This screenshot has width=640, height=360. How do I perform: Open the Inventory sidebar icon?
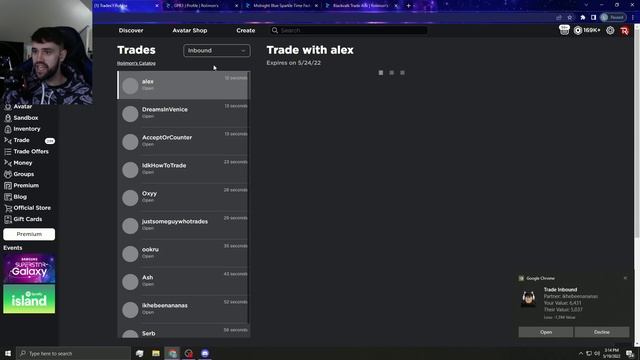tap(8, 129)
